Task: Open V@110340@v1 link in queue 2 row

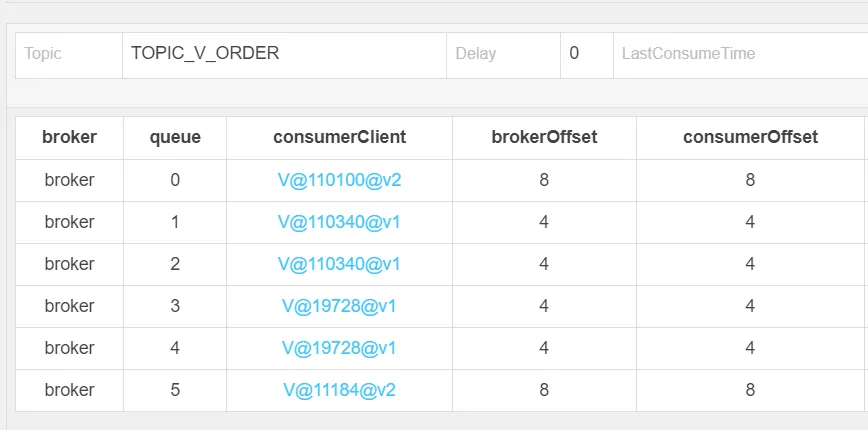Action: 339,264
